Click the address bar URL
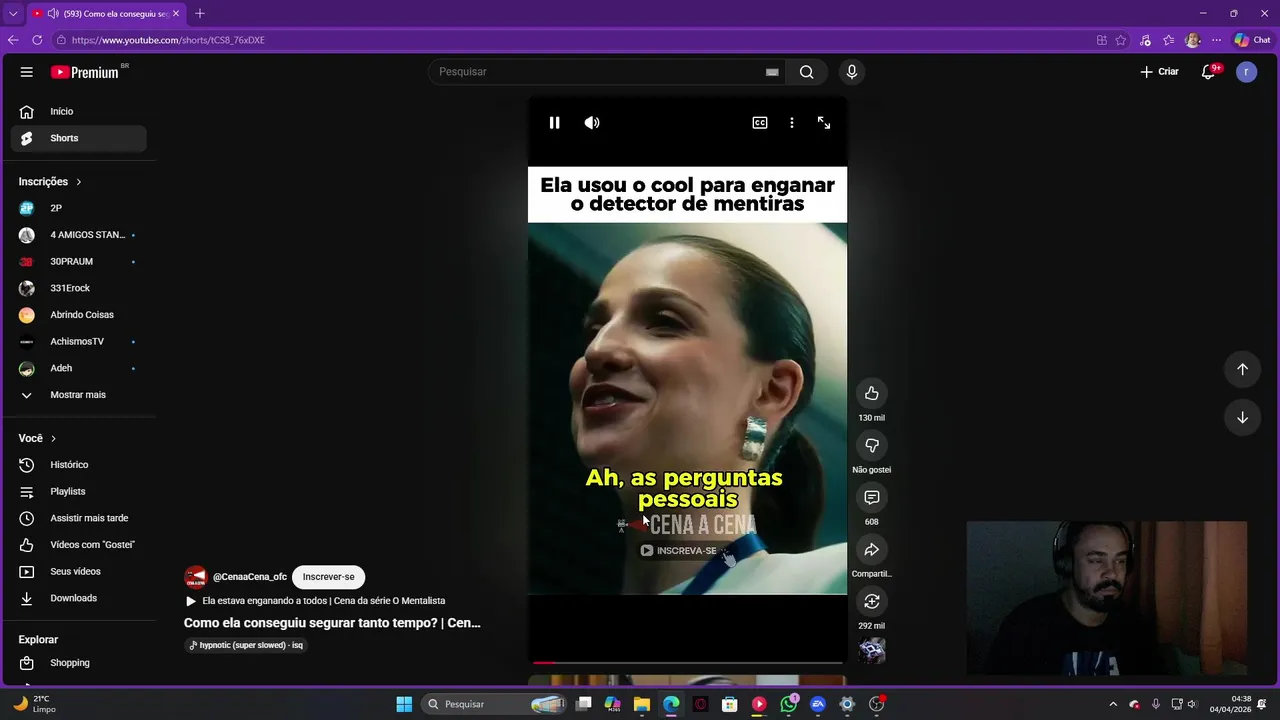The width and height of the screenshot is (1280, 720). (x=168, y=40)
